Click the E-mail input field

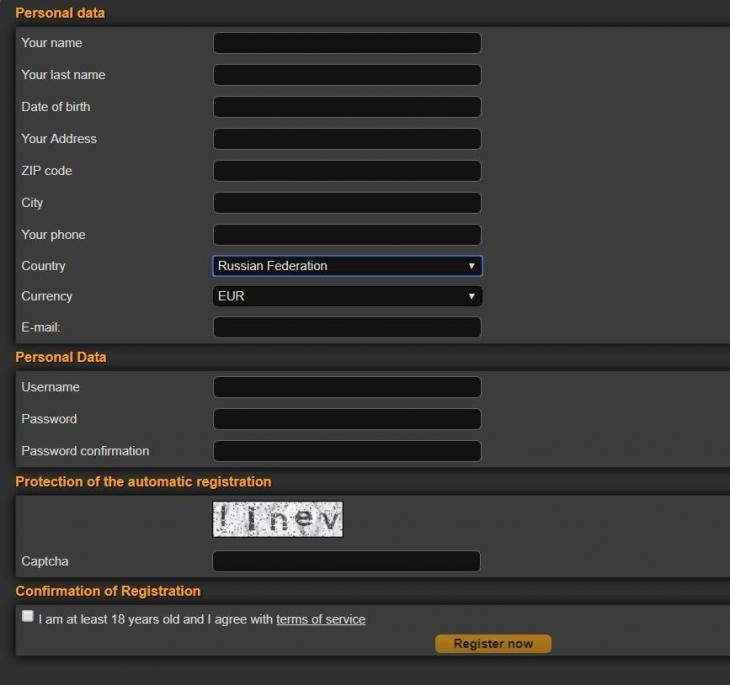[346, 327]
